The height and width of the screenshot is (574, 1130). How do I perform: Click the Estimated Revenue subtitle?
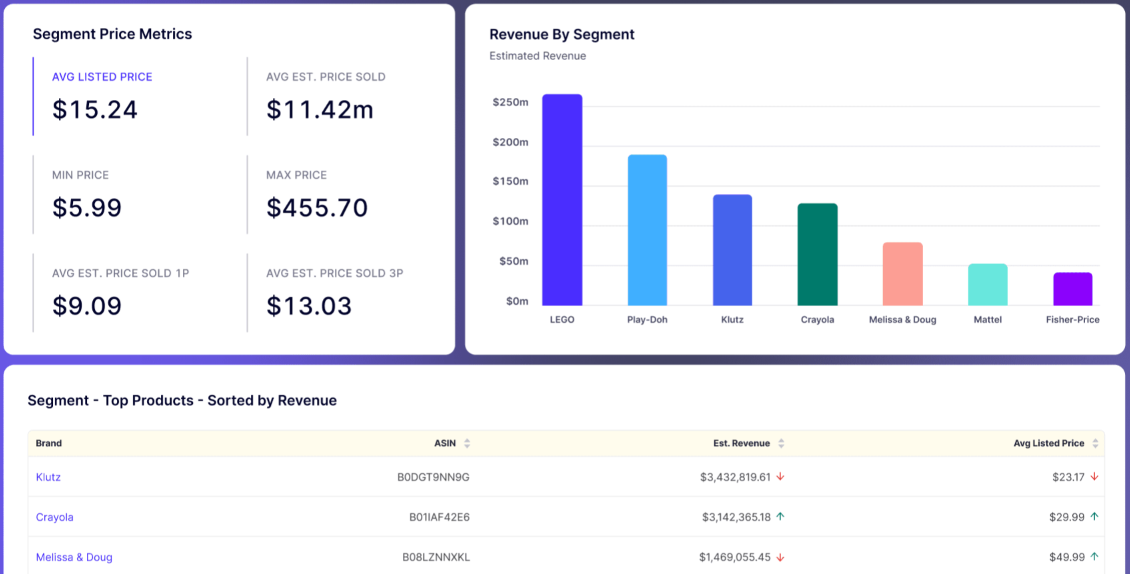point(538,56)
